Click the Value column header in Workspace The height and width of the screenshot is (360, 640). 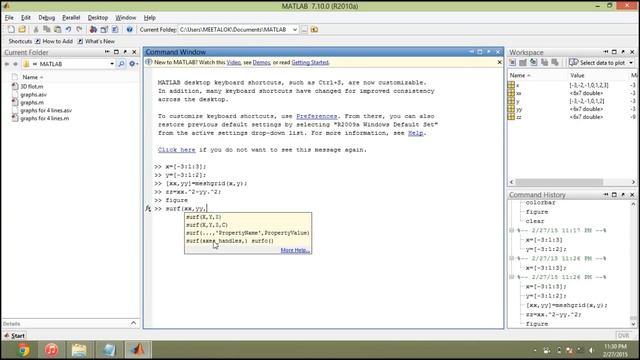tap(577, 76)
